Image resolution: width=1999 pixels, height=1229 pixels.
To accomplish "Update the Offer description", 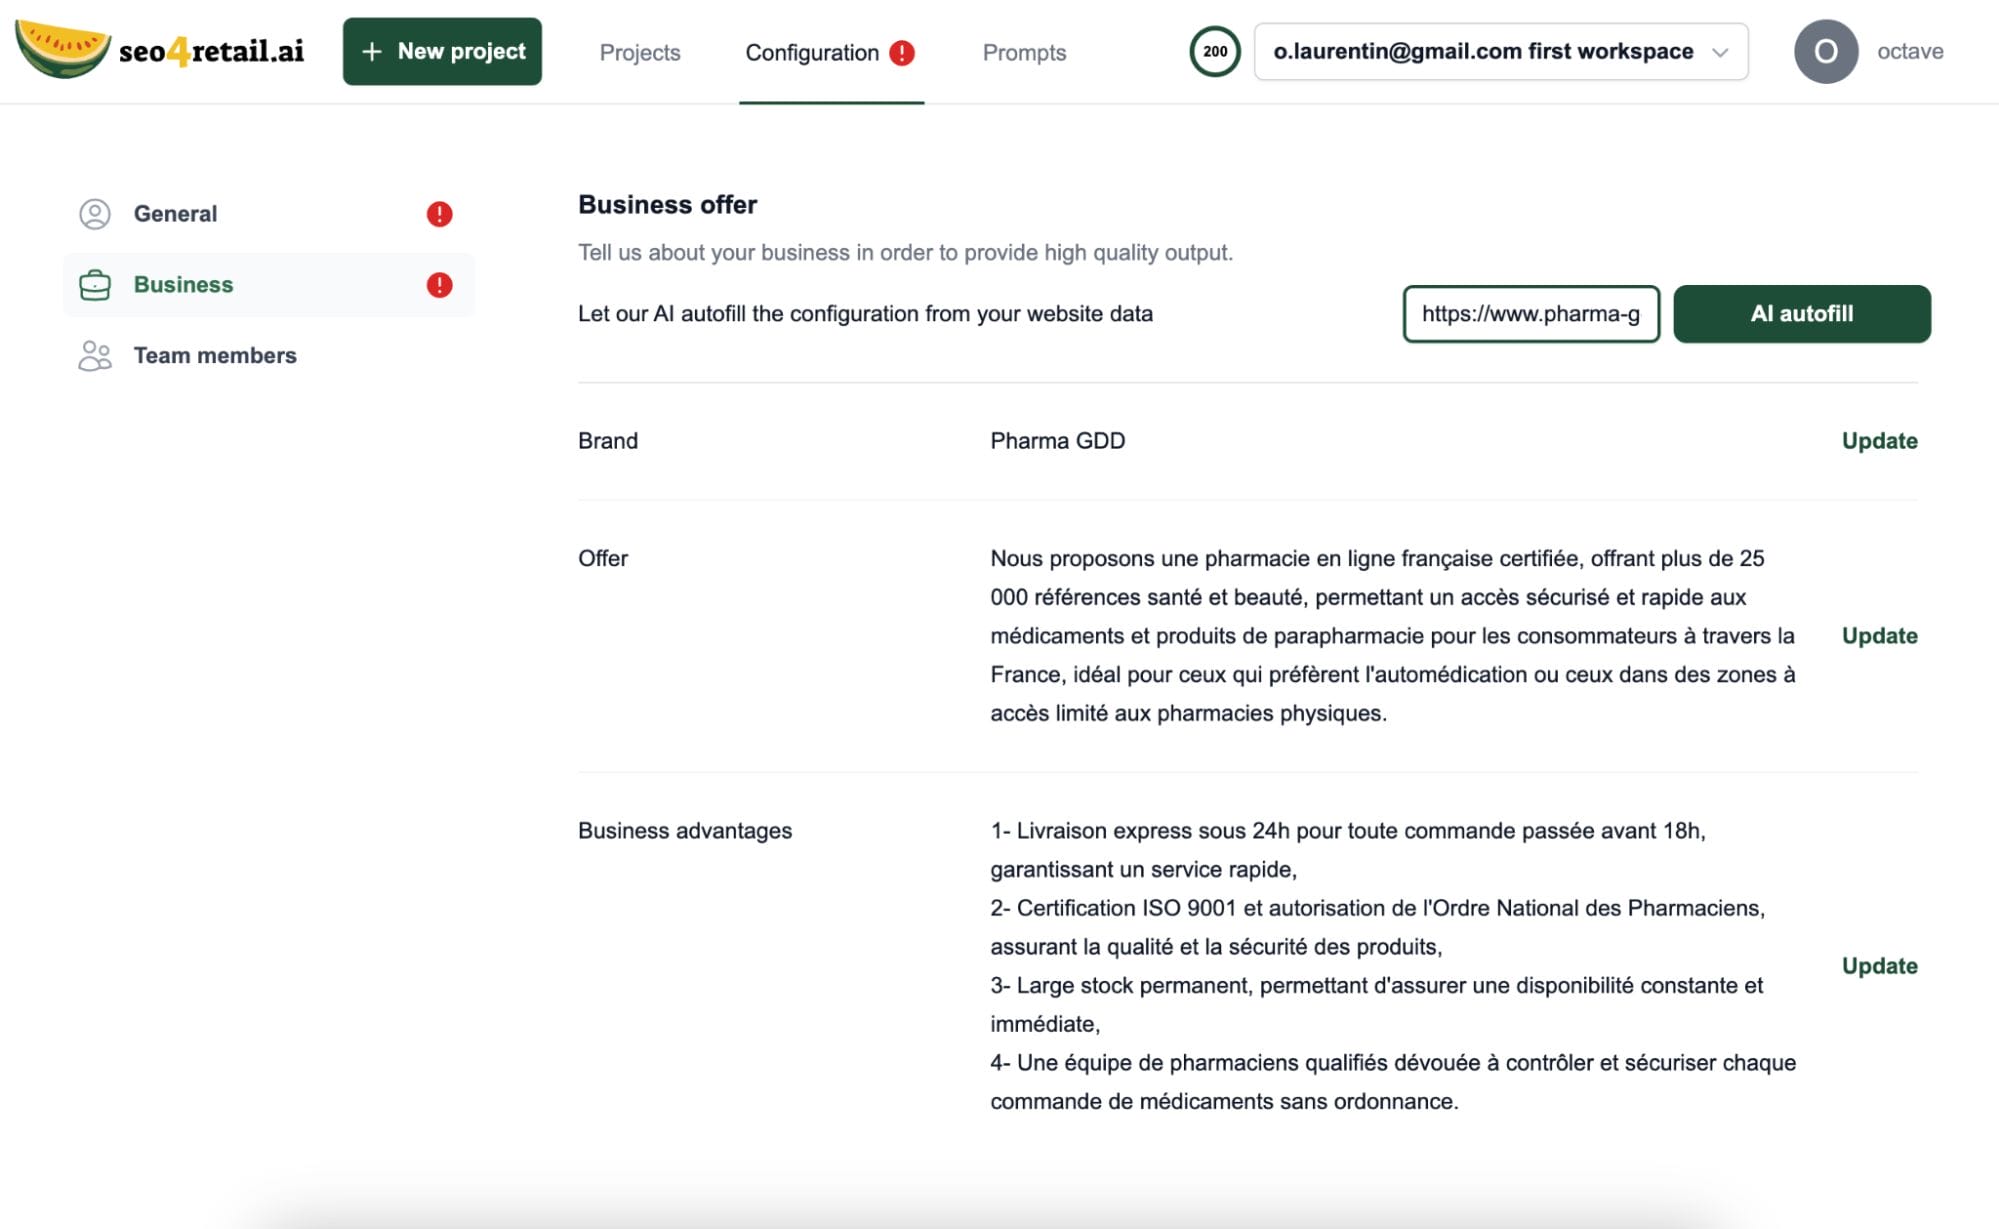I will [1879, 636].
